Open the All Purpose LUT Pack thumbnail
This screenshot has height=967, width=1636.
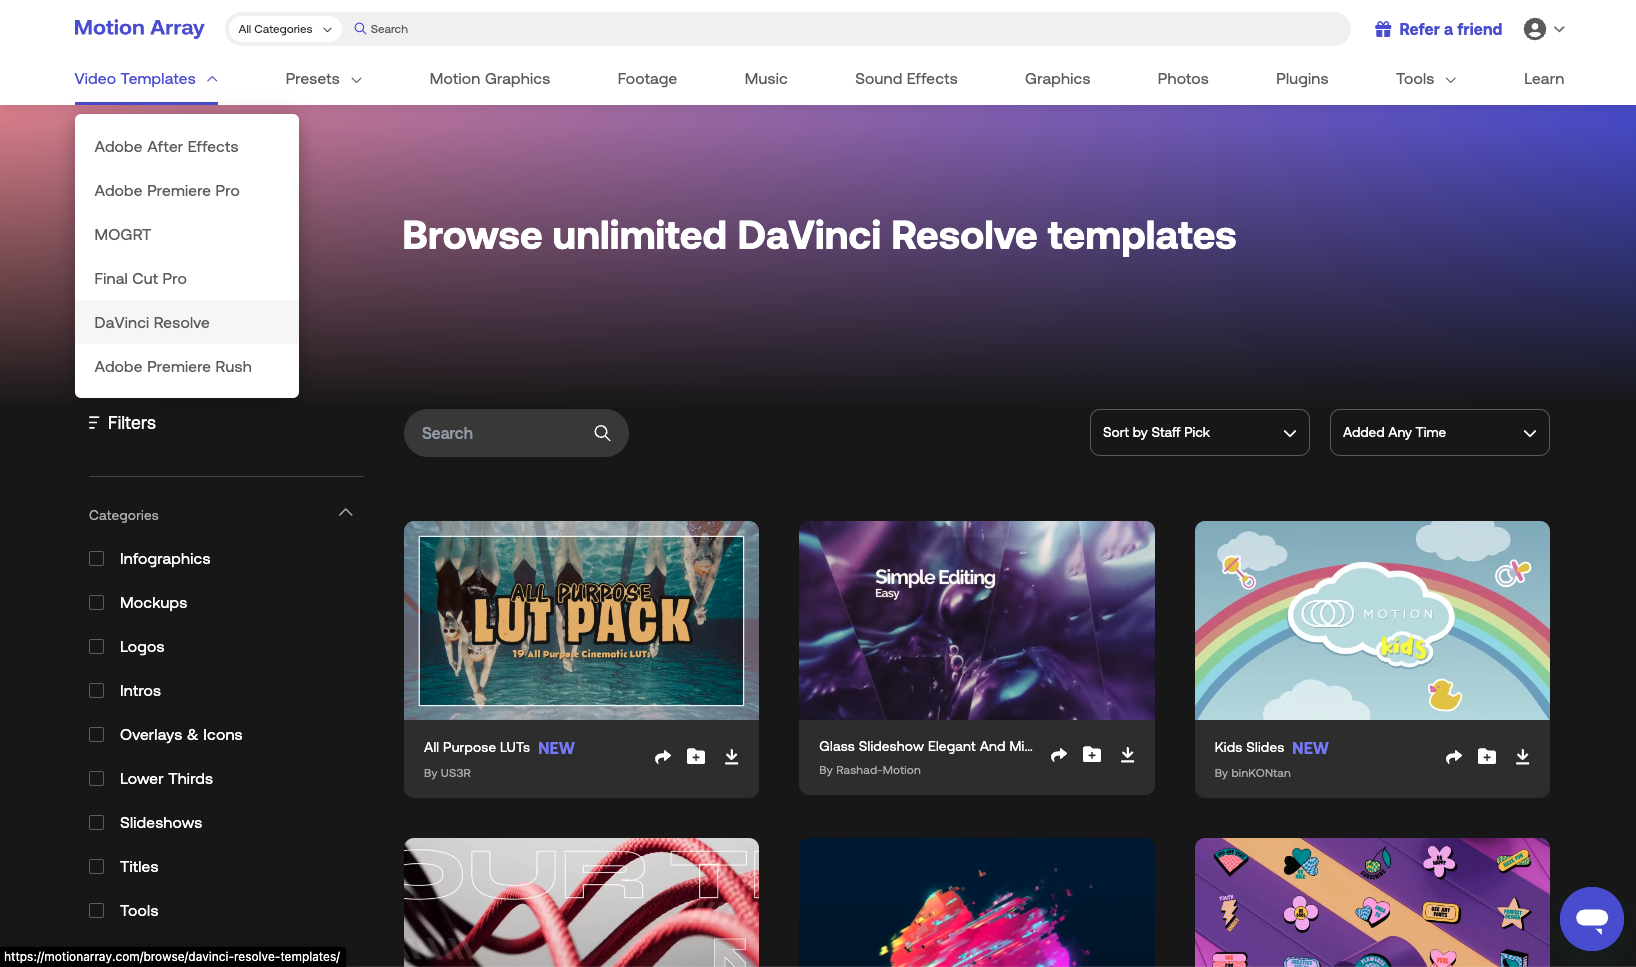point(581,620)
